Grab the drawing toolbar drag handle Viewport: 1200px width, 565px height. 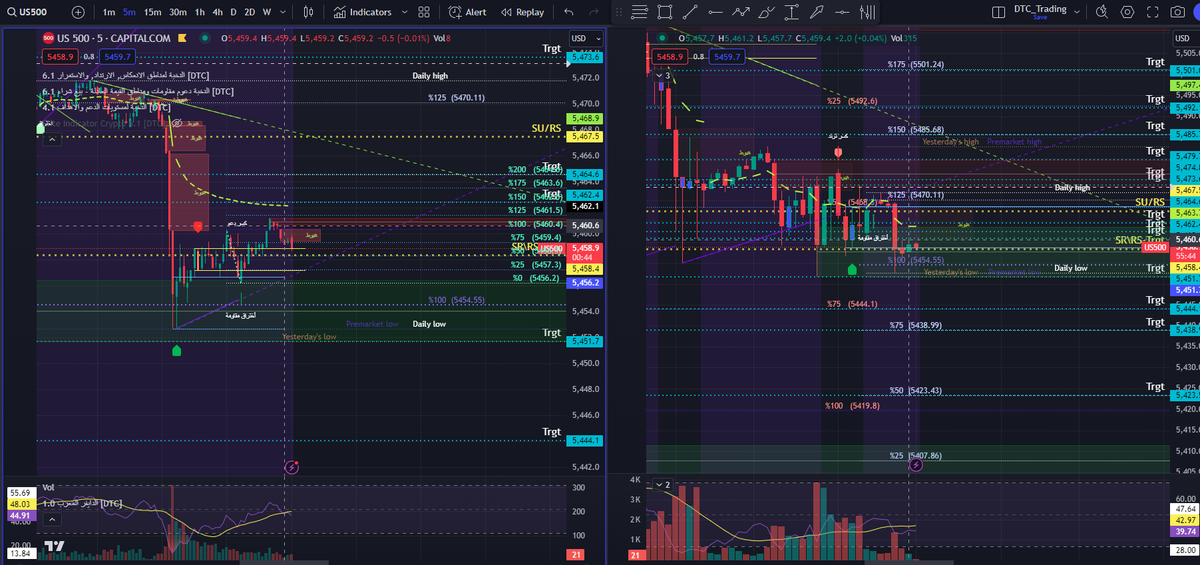pos(617,12)
